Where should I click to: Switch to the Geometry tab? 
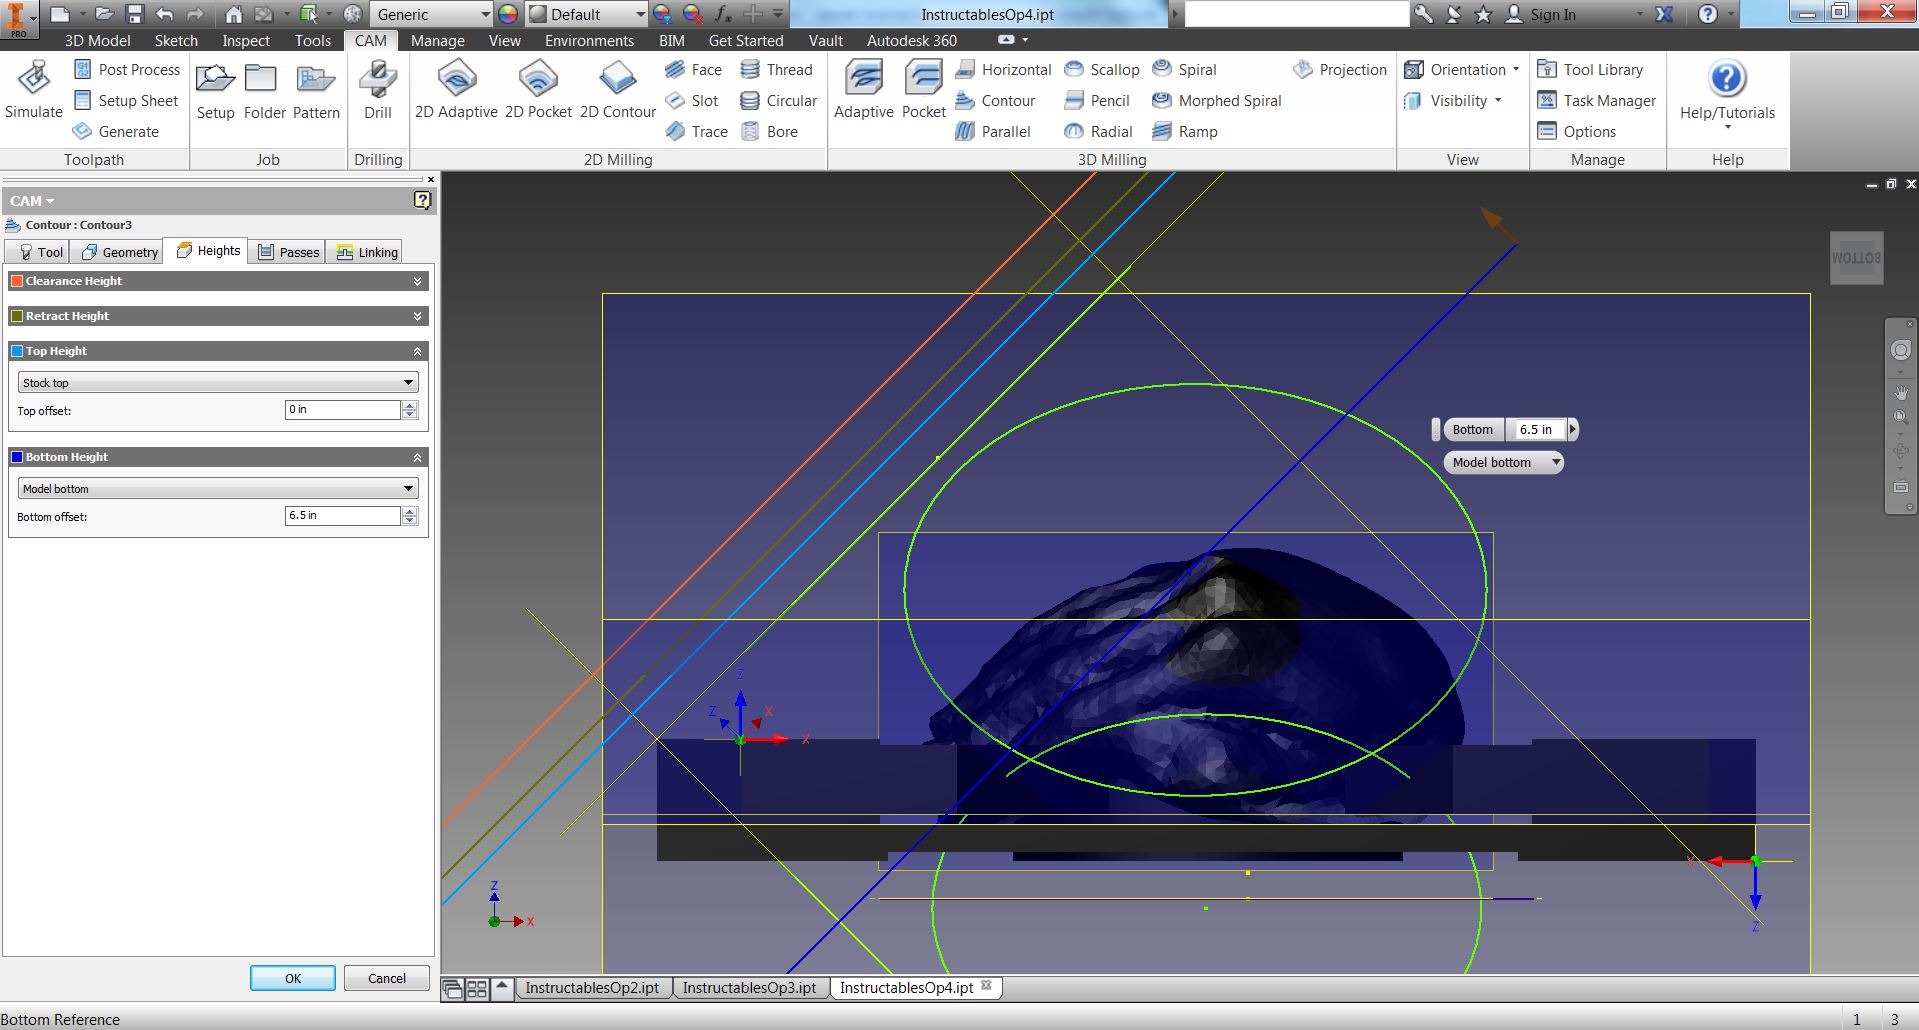tap(120, 252)
